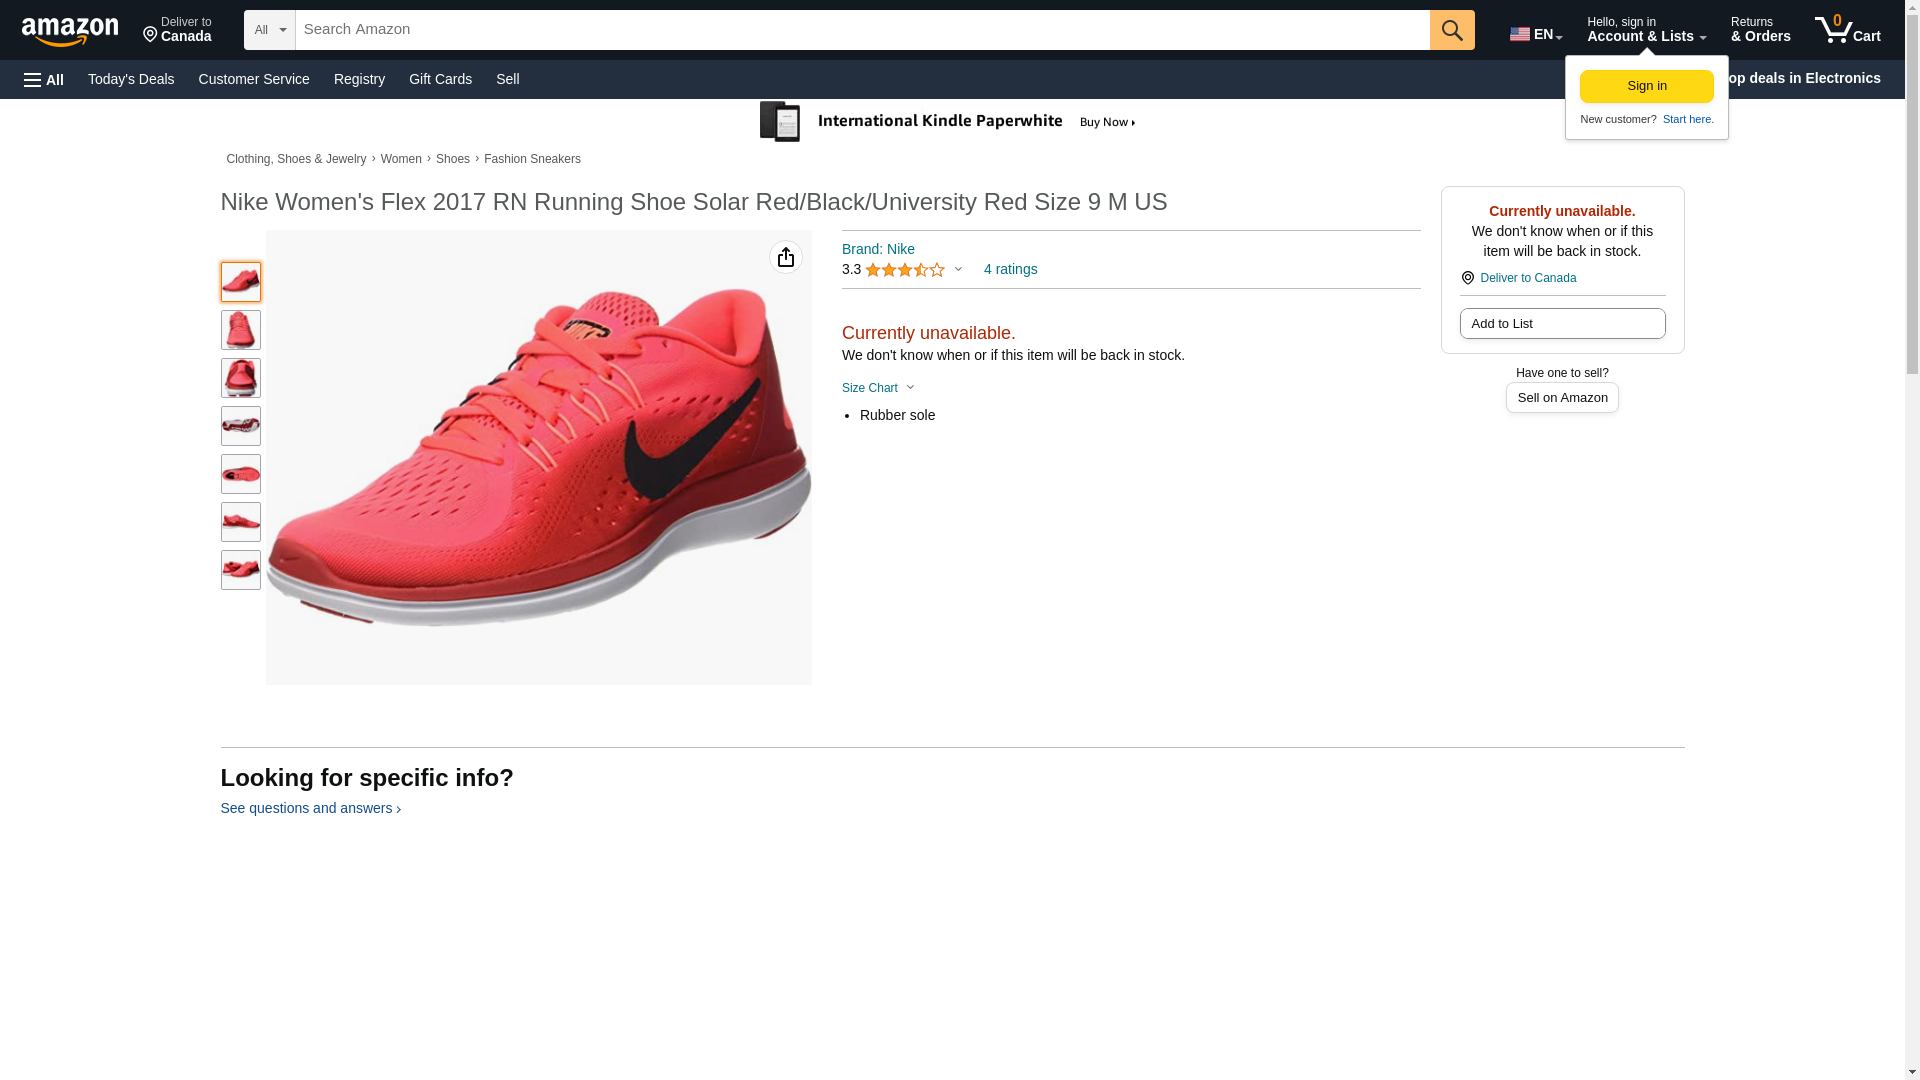Select the second shoe thumbnail image

pos(241,330)
